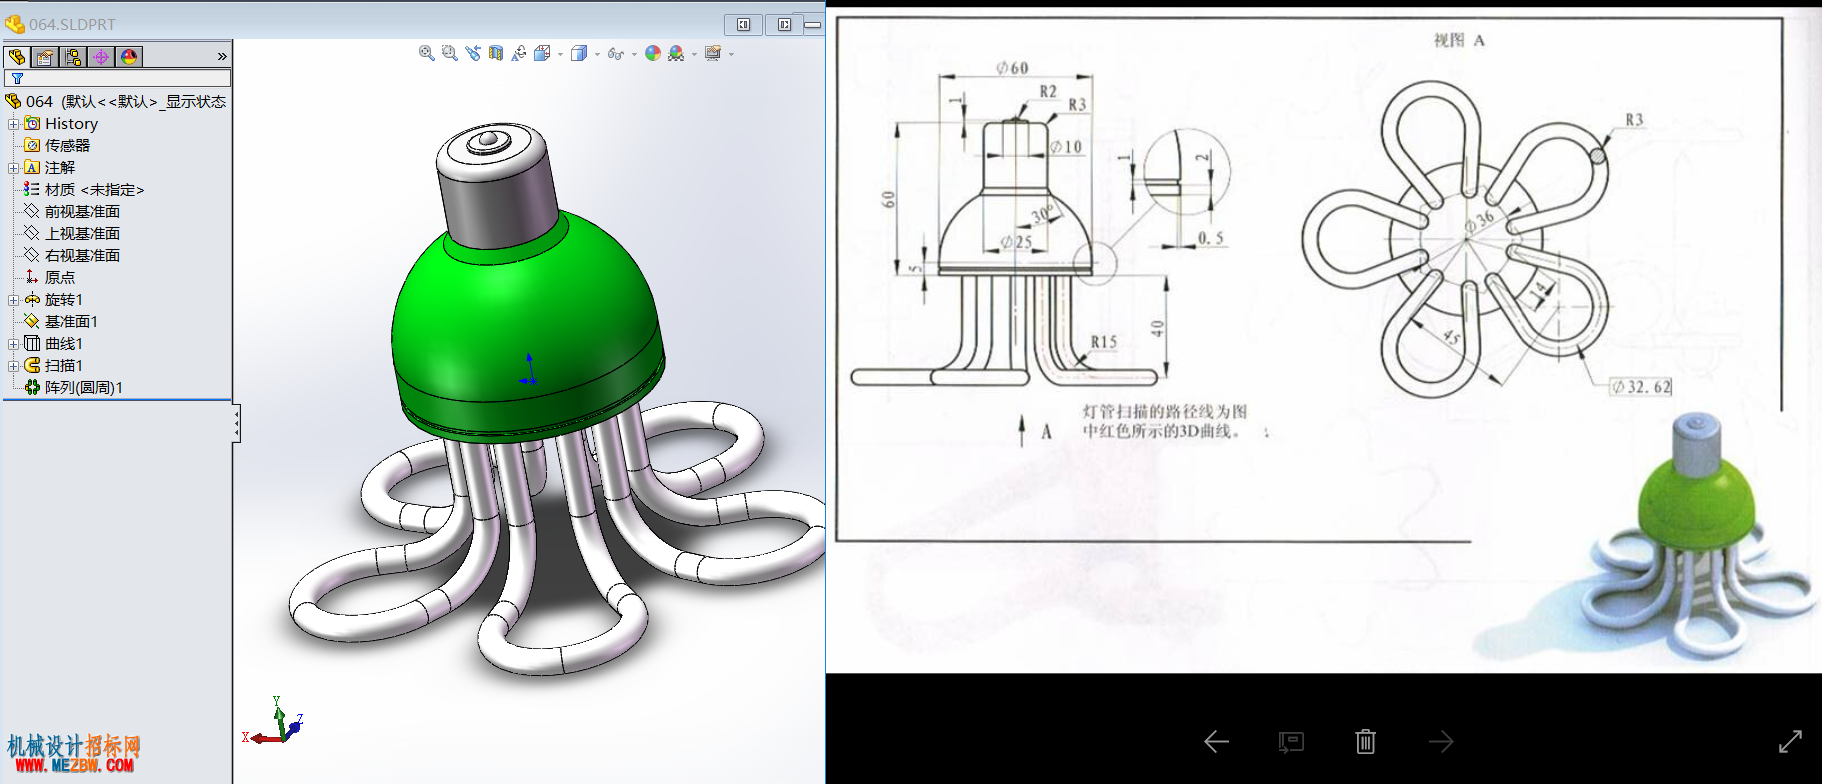Collapse the FeatureManager panel via splitter handle

click(236, 424)
